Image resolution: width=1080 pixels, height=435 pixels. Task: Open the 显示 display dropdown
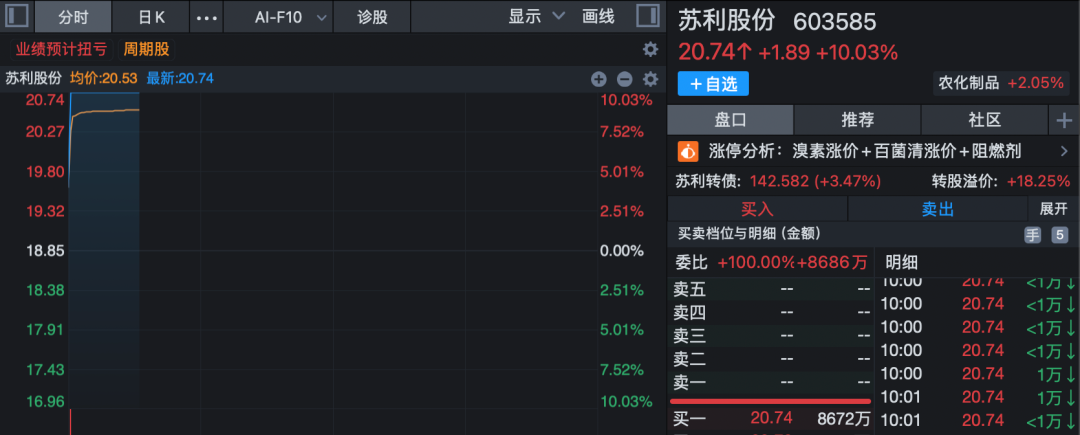click(536, 17)
